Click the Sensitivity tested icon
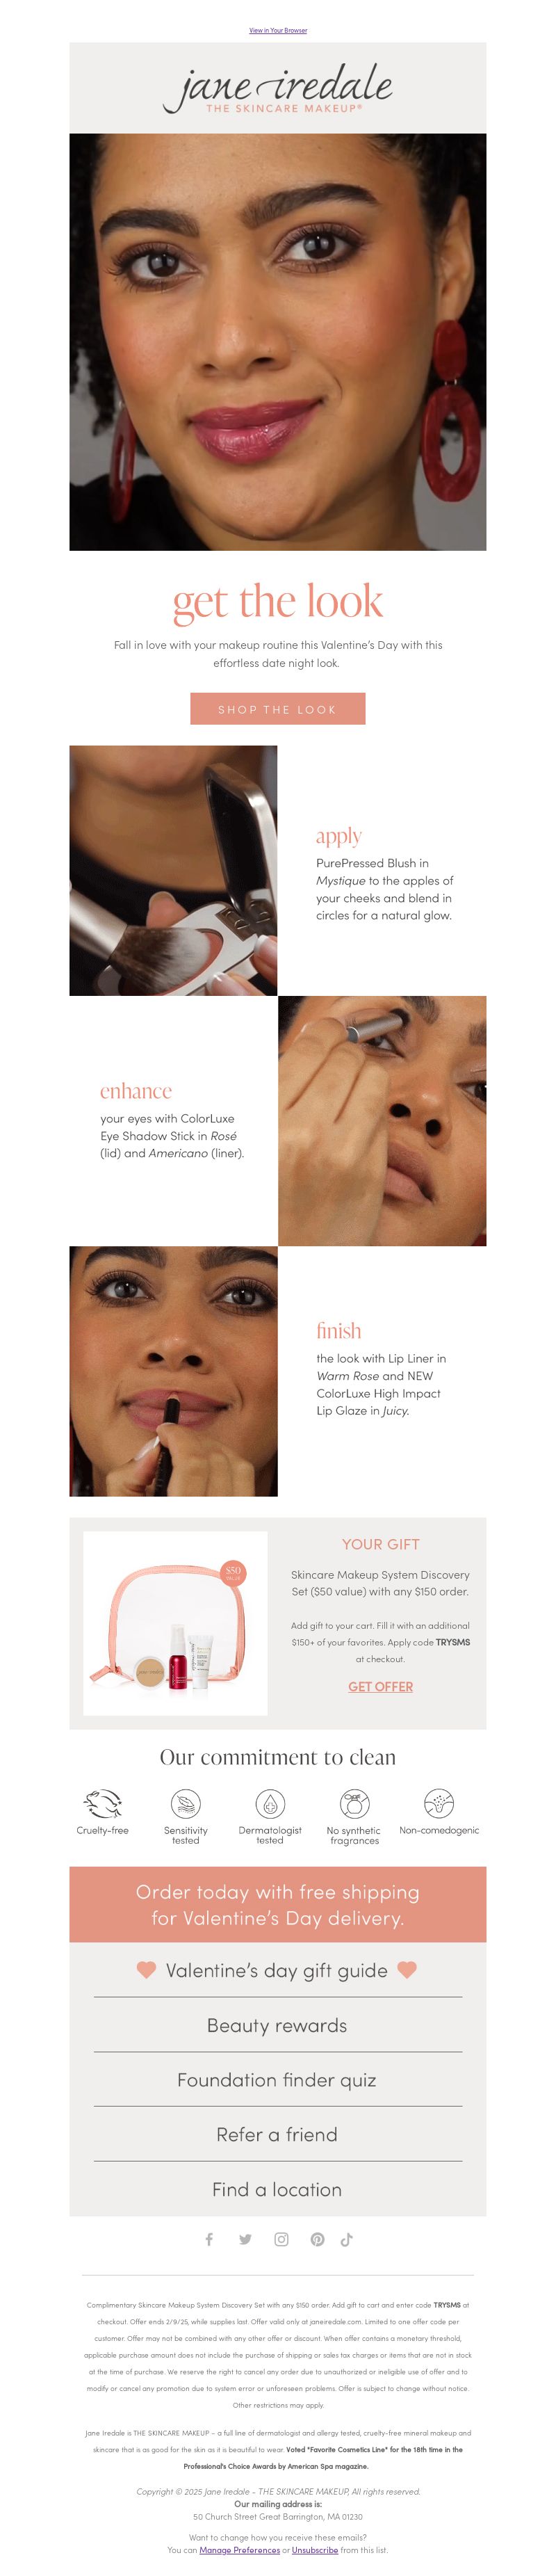The height and width of the screenshot is (2576, 556). point(185,1803)
